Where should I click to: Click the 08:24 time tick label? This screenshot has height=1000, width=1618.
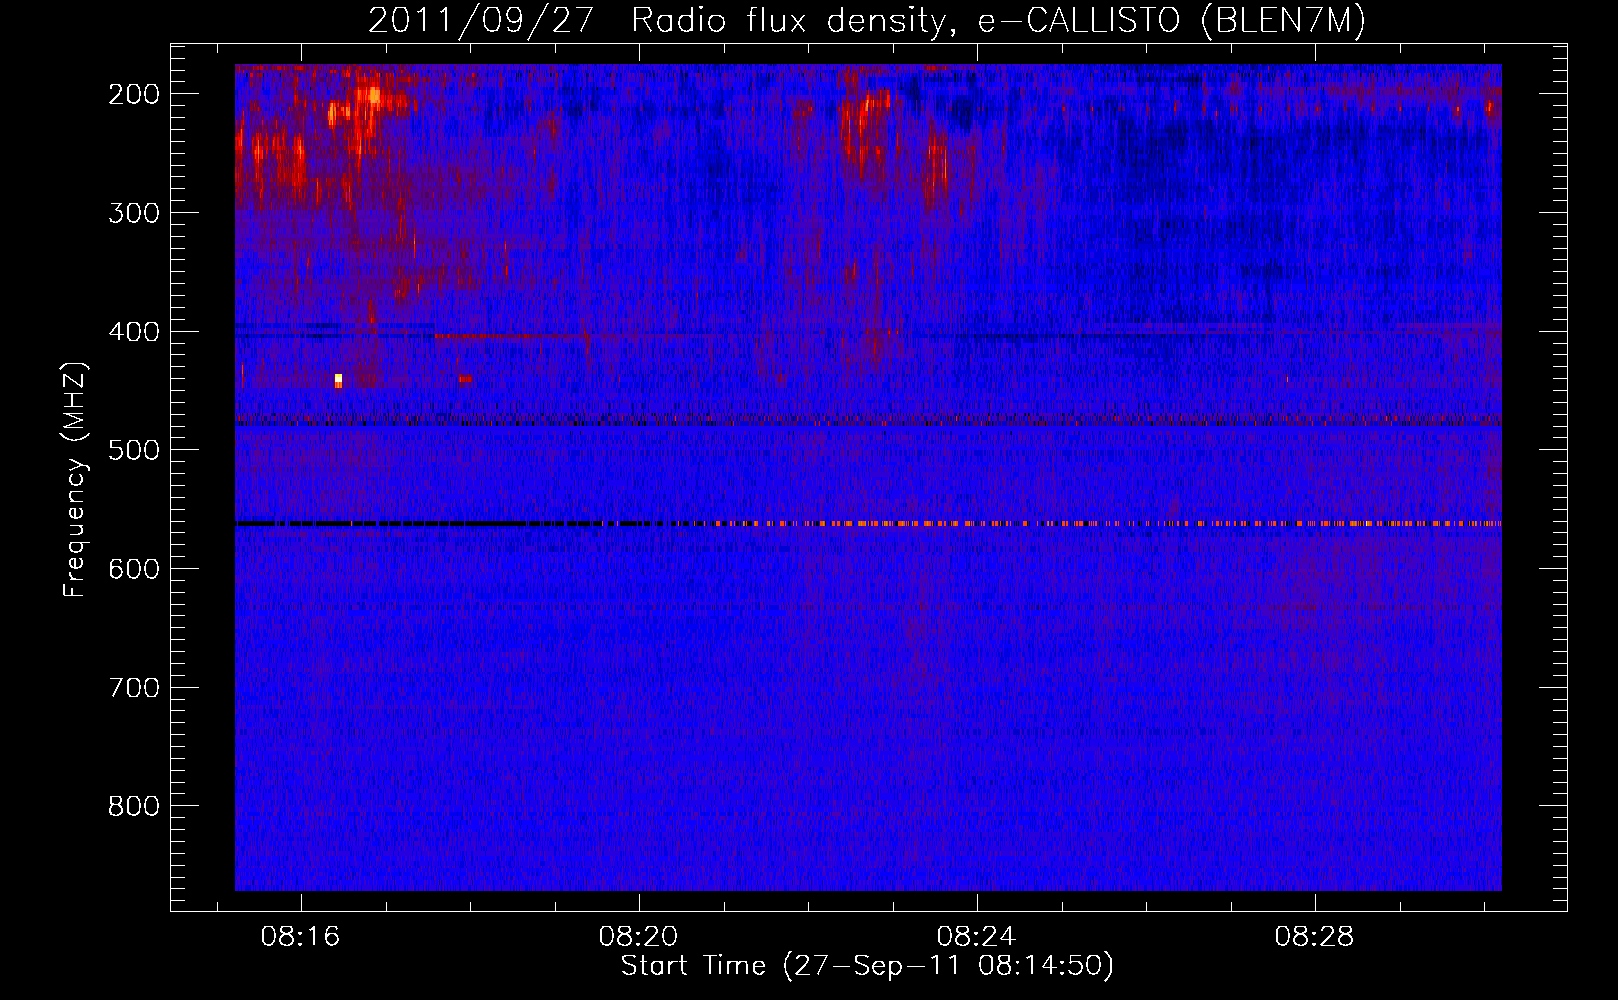(976, 936)
